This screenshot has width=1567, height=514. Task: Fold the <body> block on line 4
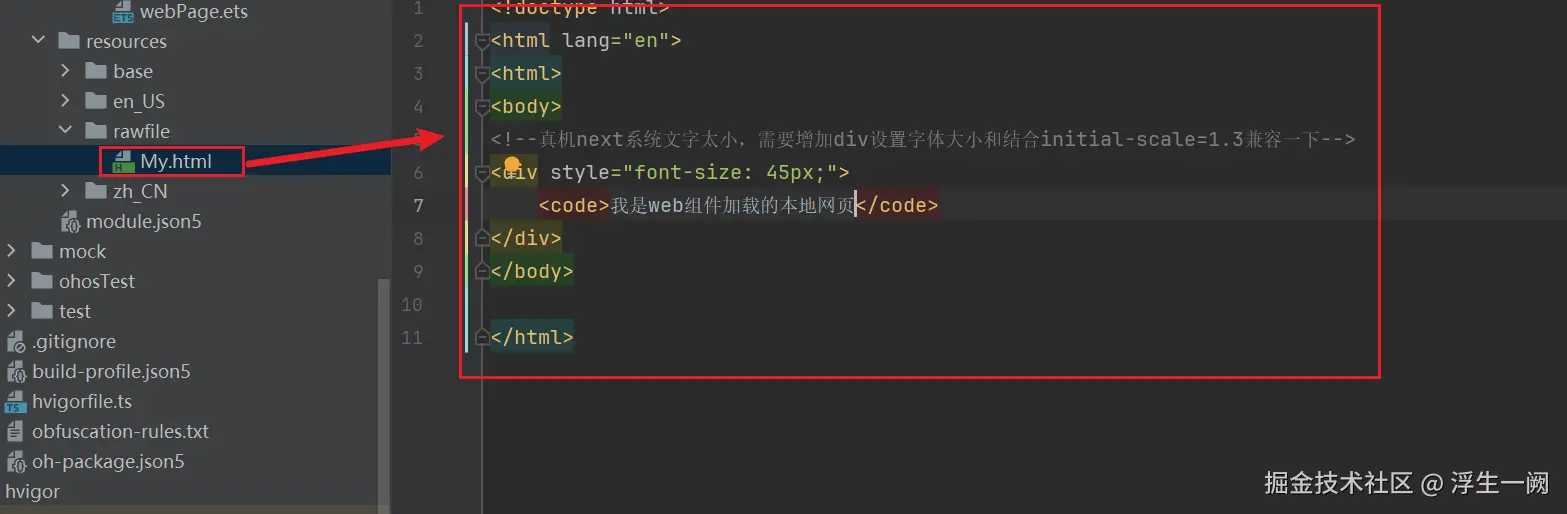point(482,107)
